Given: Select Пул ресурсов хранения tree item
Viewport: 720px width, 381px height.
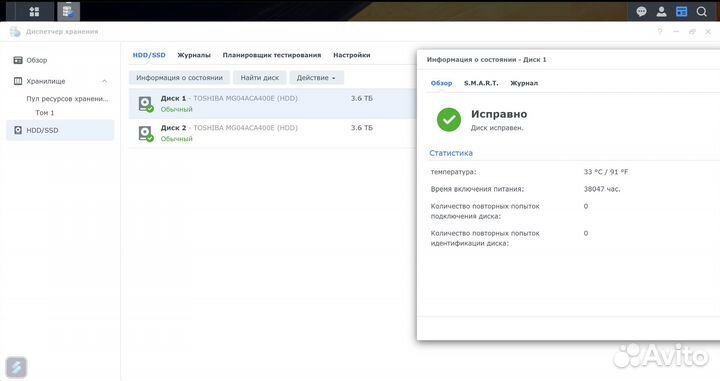Looking at the screenshot, I should 67,99.
